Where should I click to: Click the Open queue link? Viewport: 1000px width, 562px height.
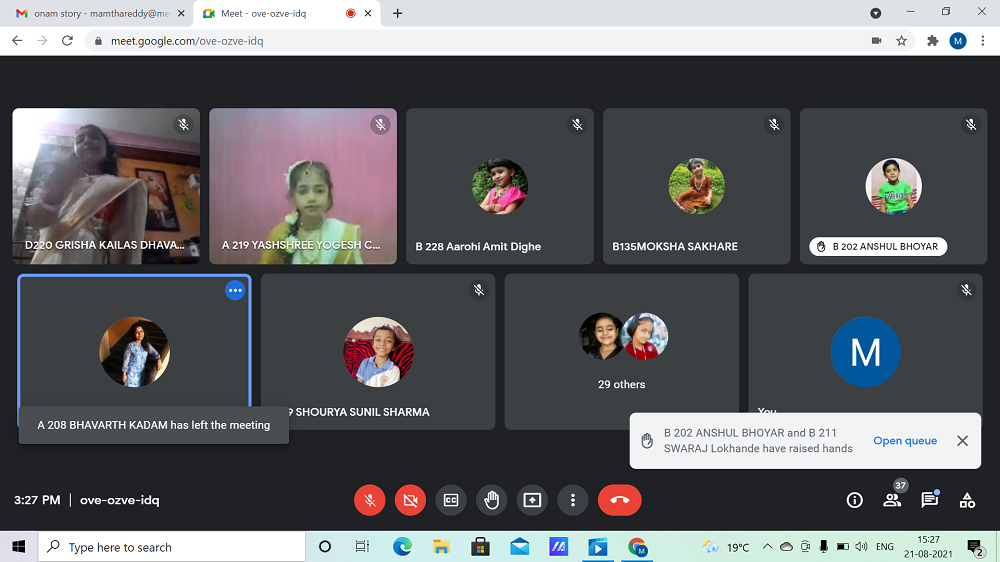click(x=905, y=441)
